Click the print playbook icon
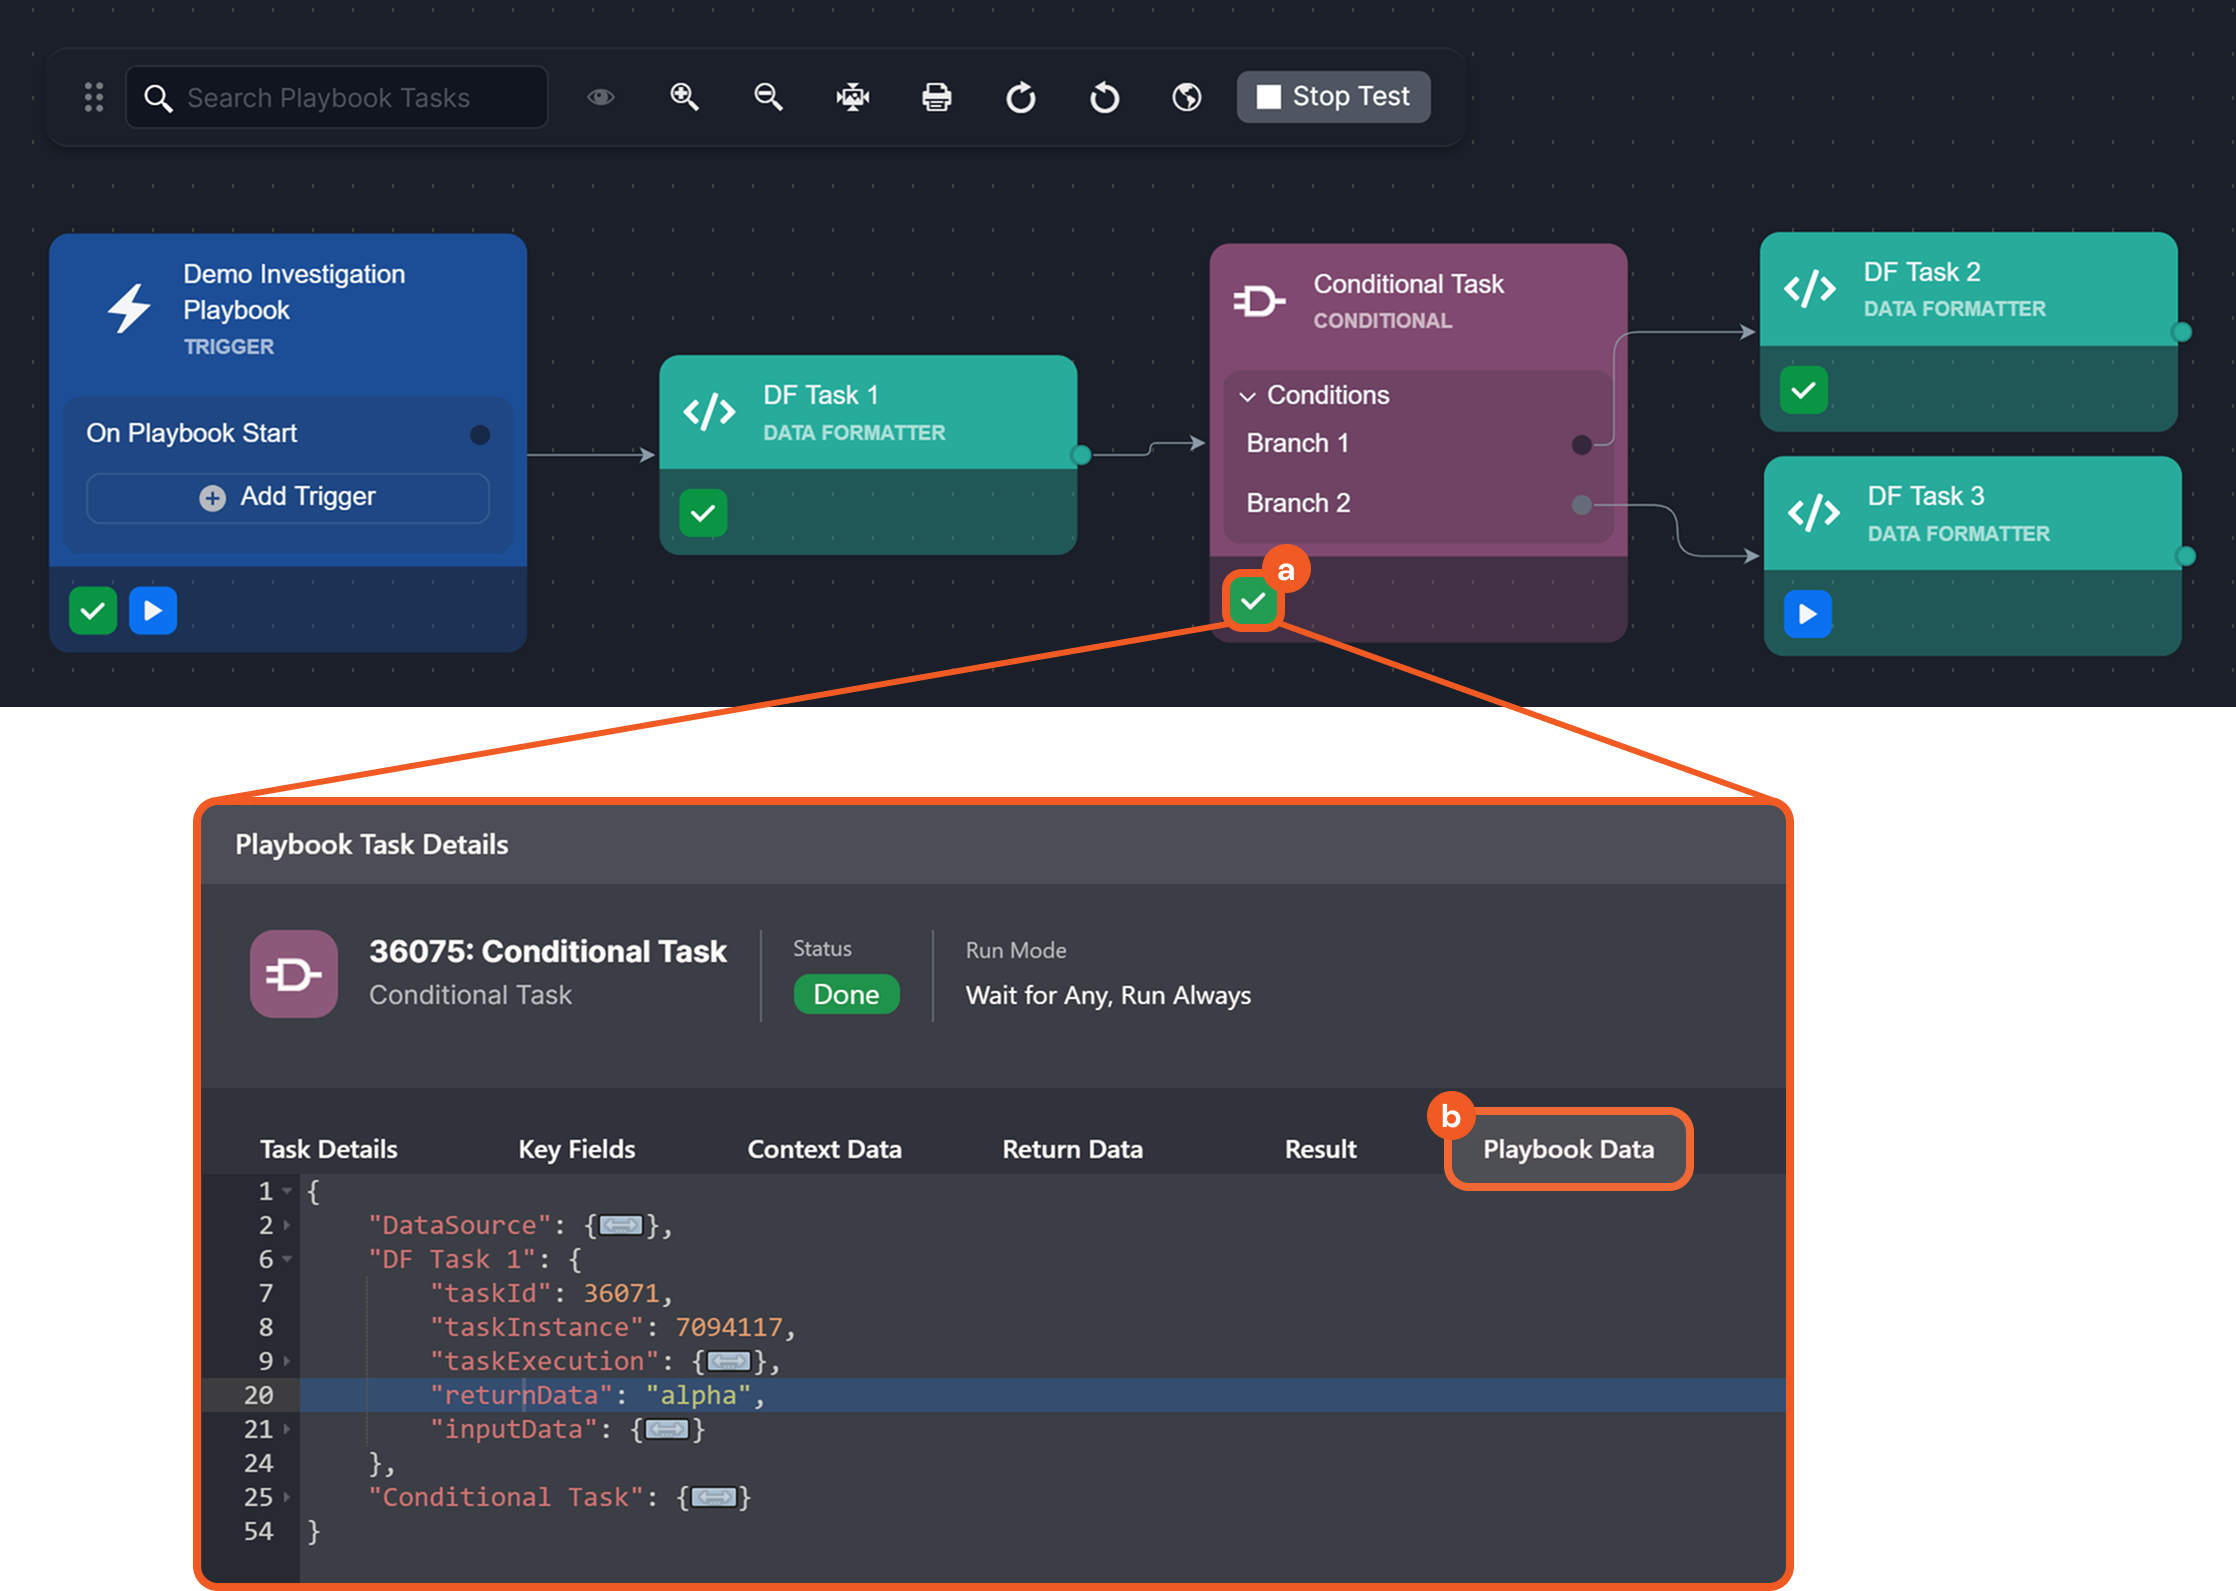Viewport: 2236px width, 1591px height. 936,97
